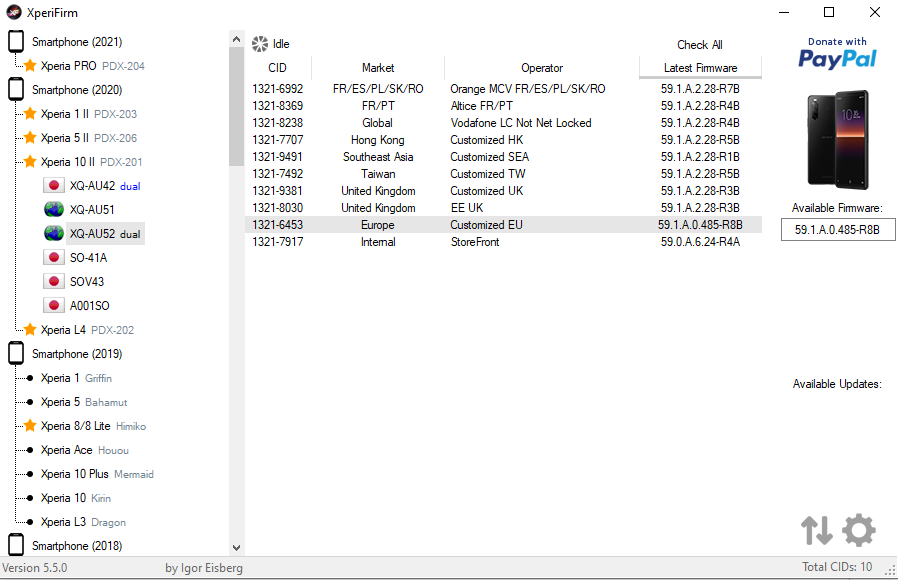Click the Japan flag icon for SO-41A

click(54, 258)
